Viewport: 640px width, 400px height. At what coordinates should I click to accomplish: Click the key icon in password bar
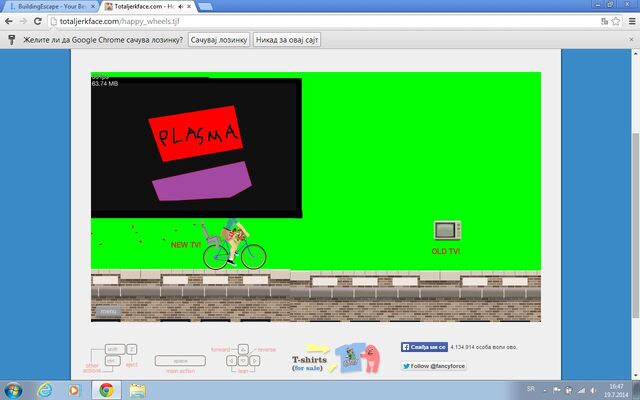[12, 40]
